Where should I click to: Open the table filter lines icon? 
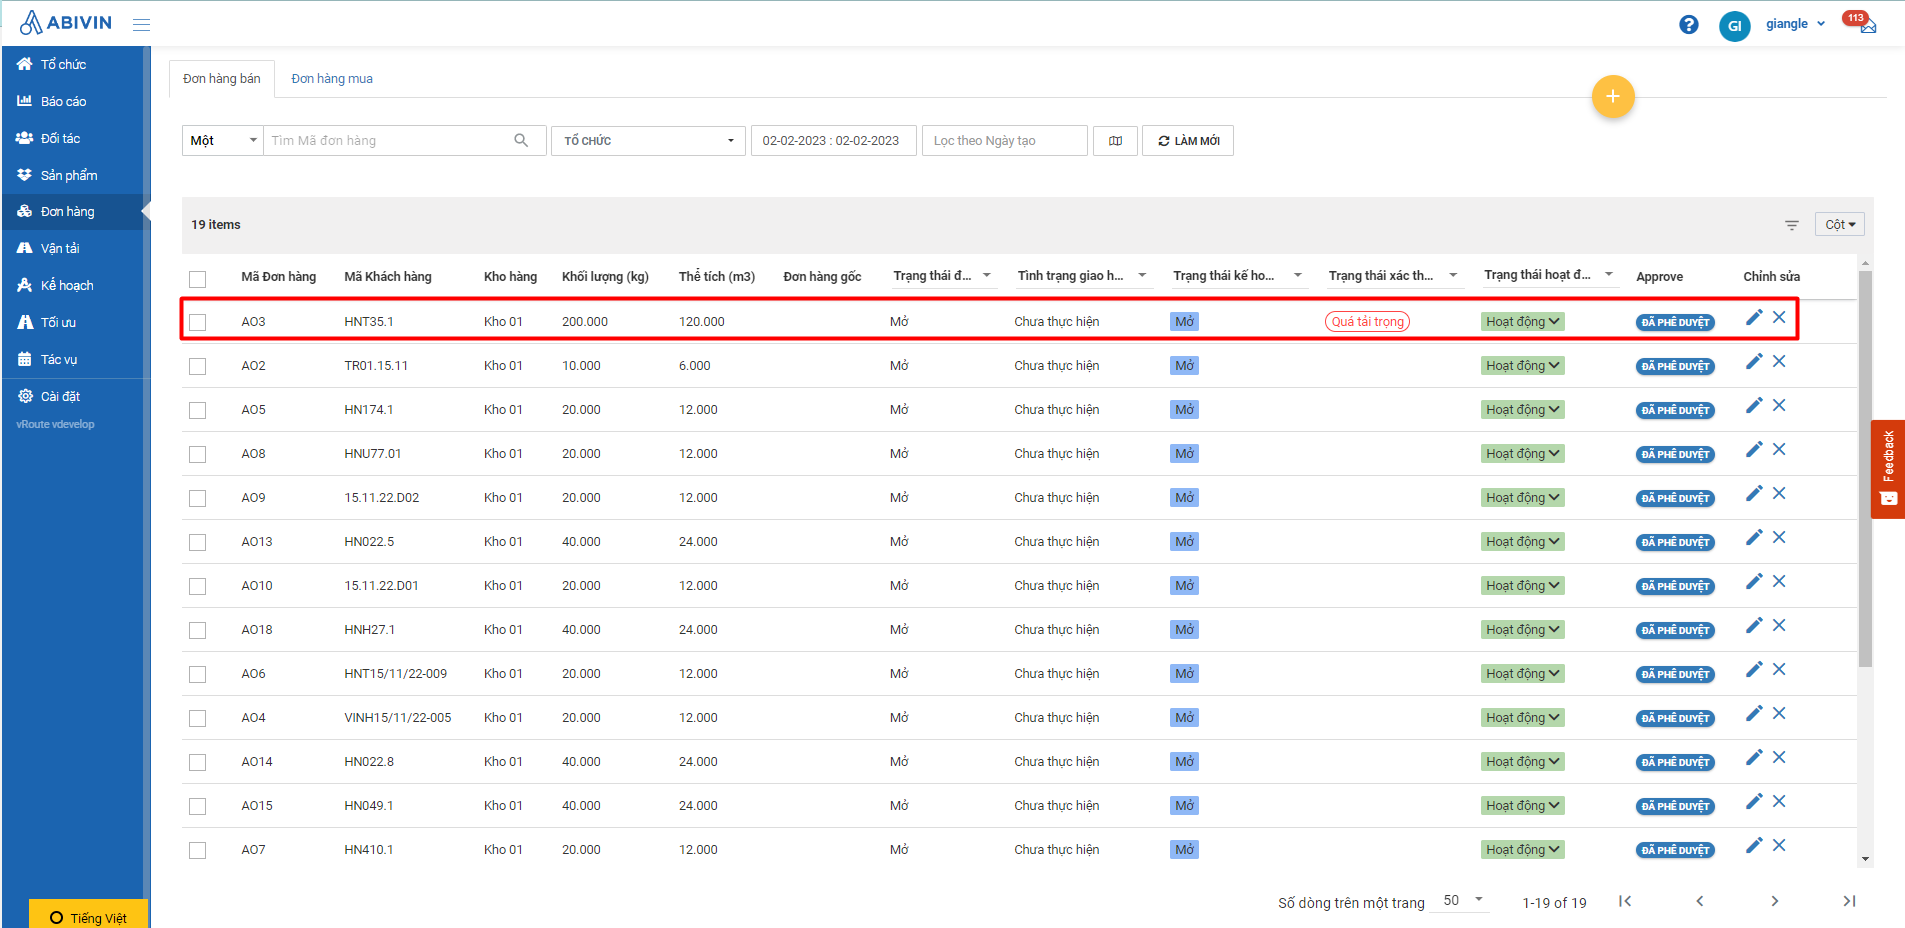pos(1791,225)
